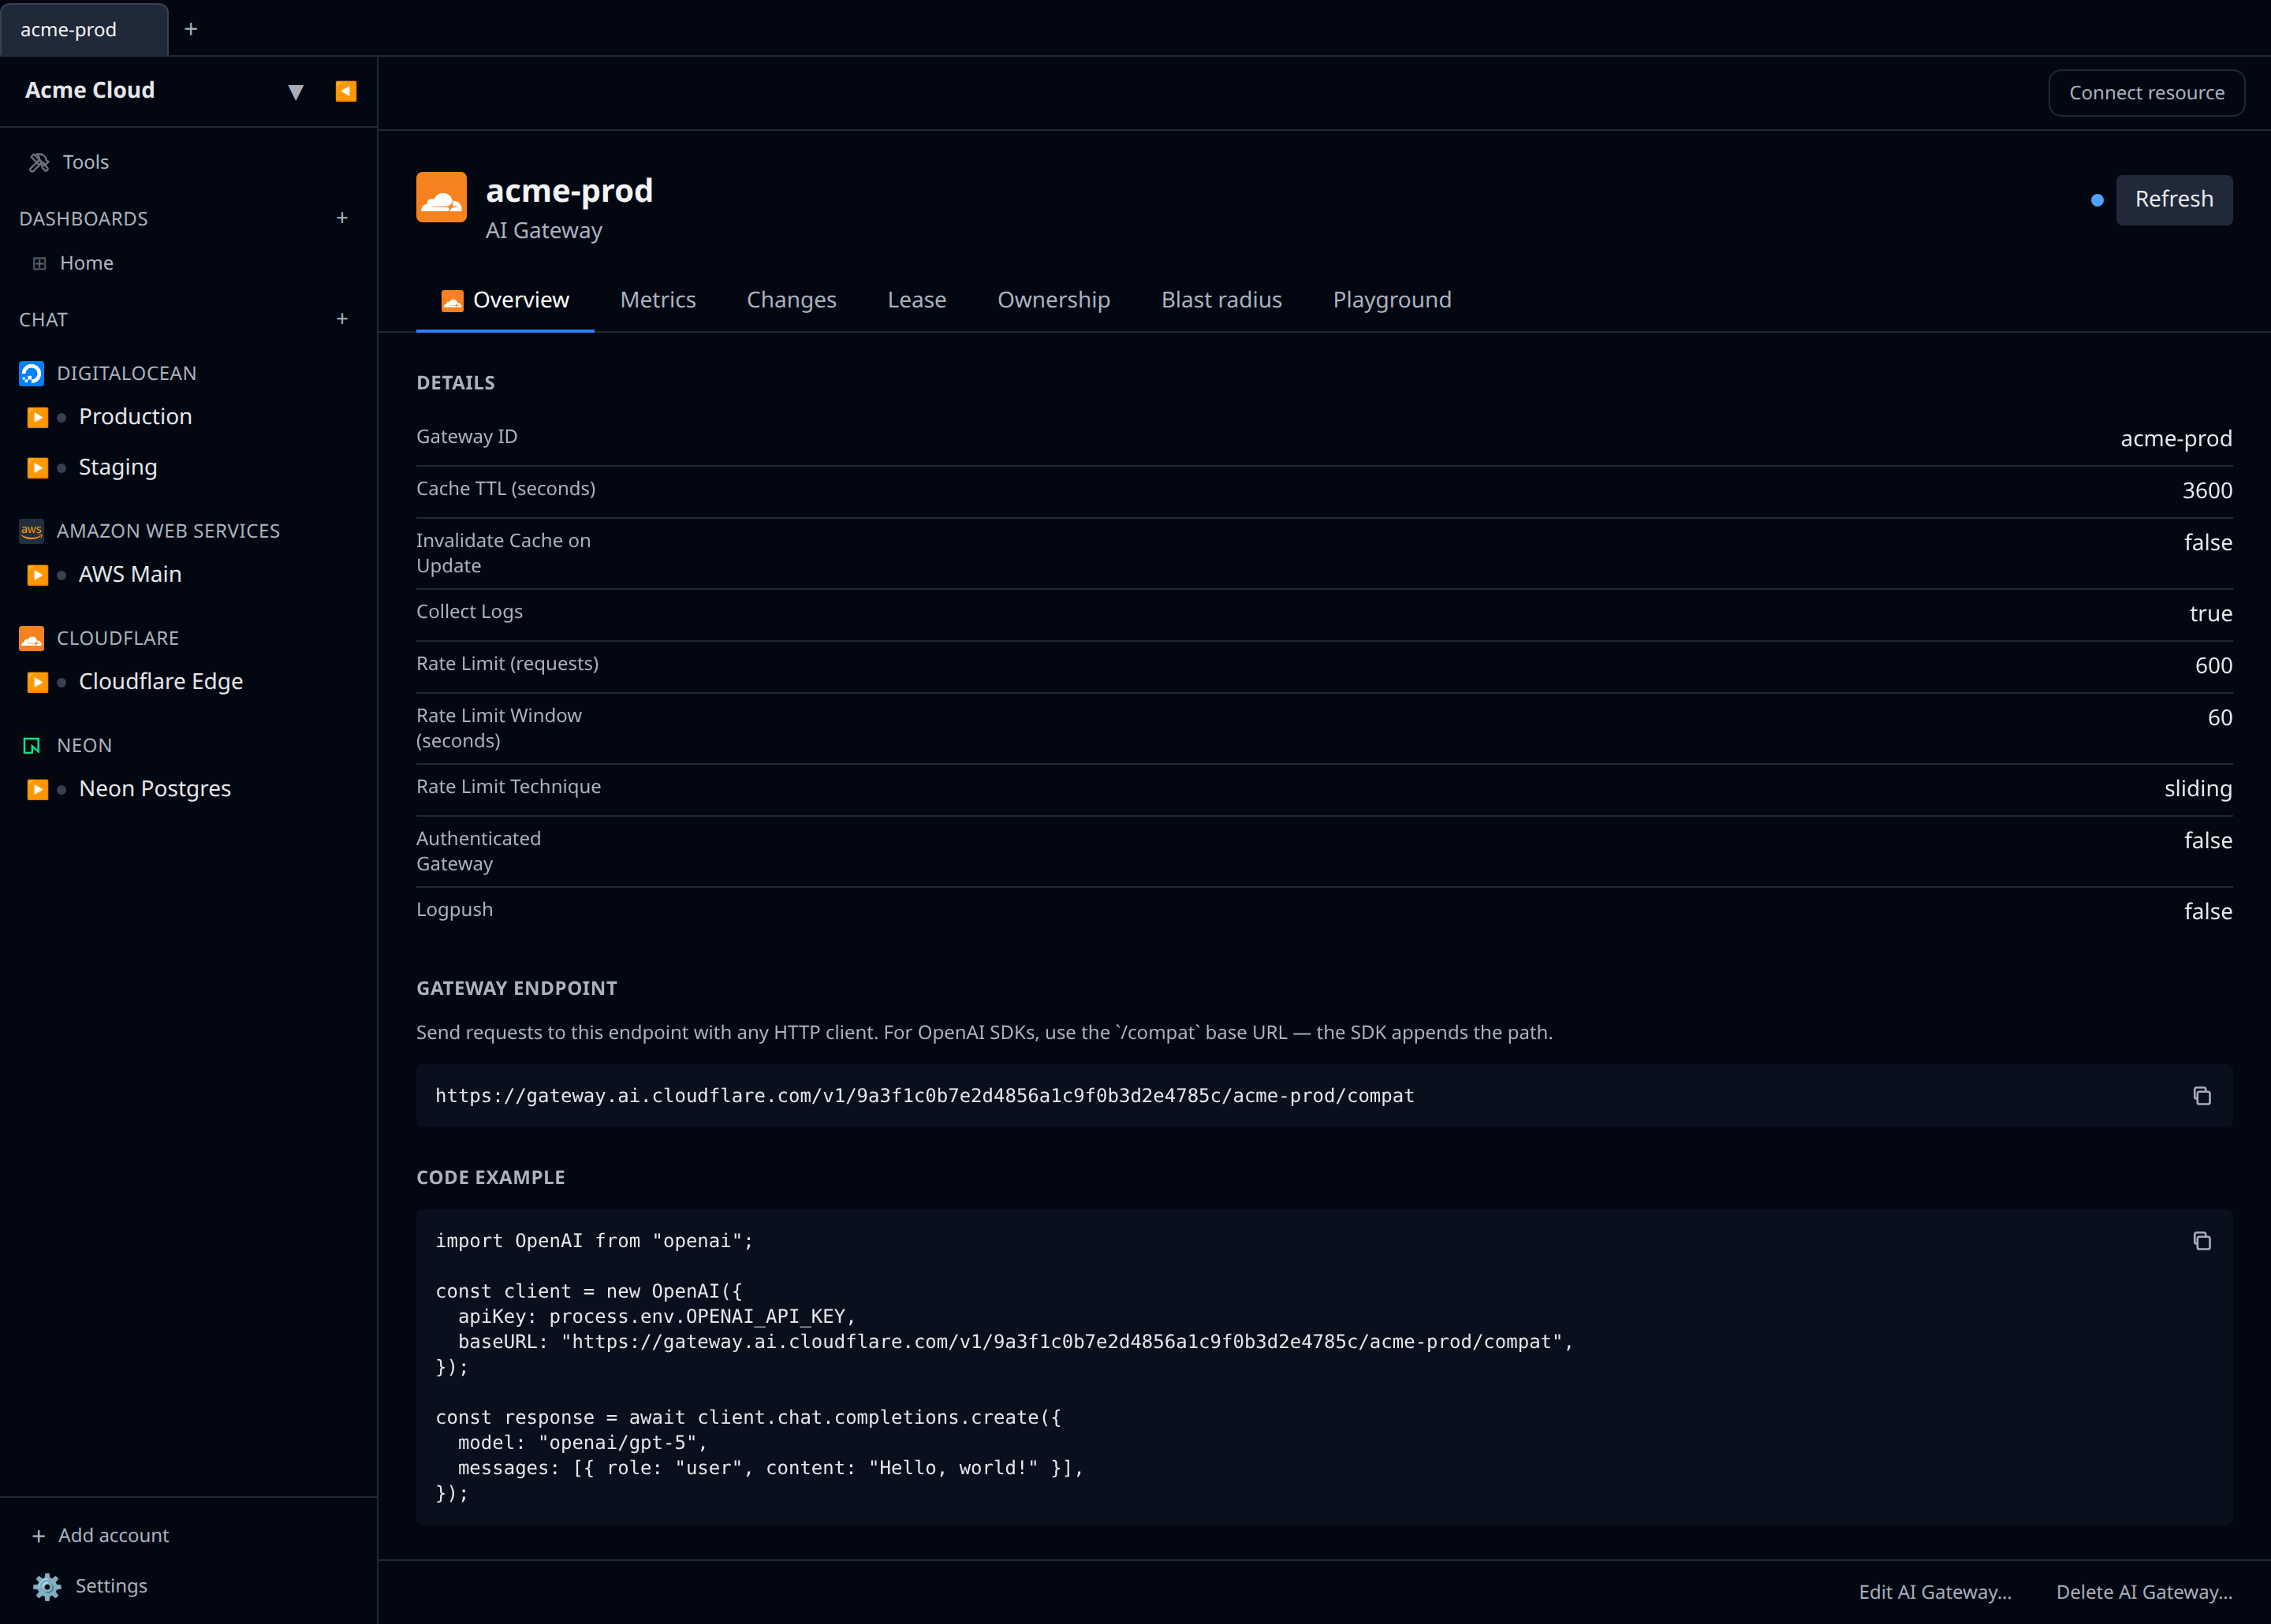The height and width of the screenshot is (1624, 2271).
Task: Expand the AWS Main account arrow
Action: [37, 575]
